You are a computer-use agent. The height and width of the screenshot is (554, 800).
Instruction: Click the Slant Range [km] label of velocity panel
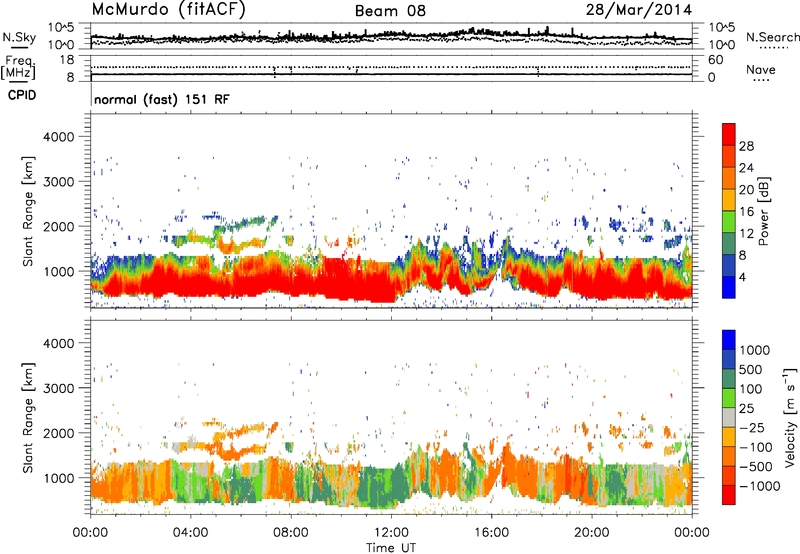point(28,417)
